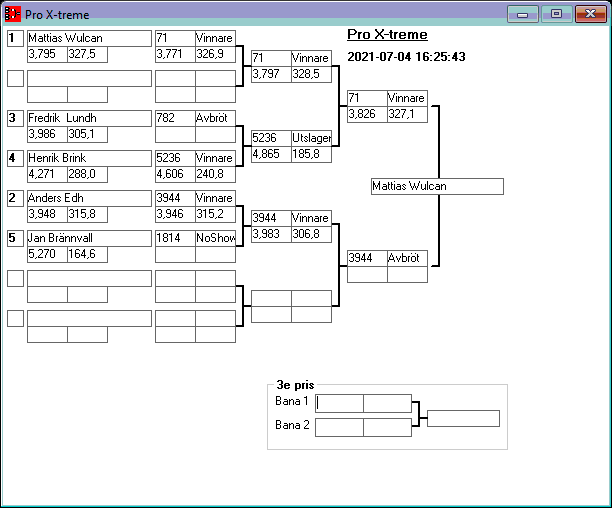612x508 pixels.
Task: Click the 5,270 time cell
Action: (x=47, y=254)
